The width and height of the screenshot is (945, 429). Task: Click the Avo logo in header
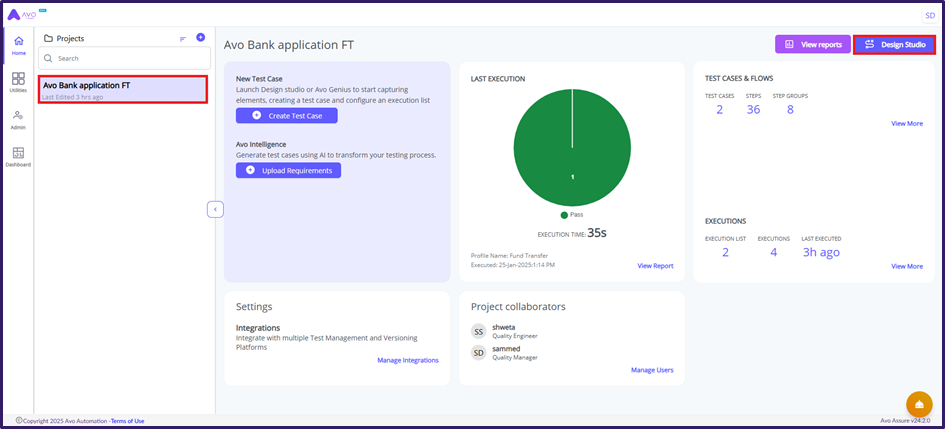(21, 15)
